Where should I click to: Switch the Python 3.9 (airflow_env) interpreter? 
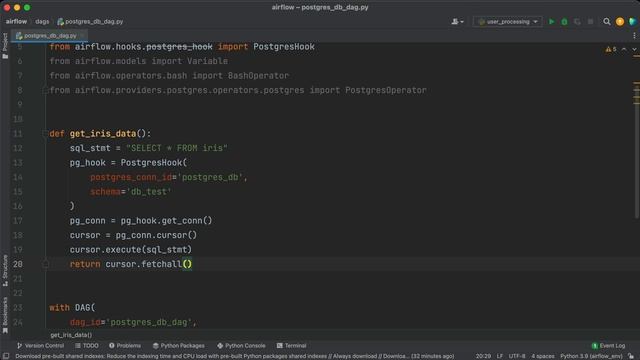591,356
